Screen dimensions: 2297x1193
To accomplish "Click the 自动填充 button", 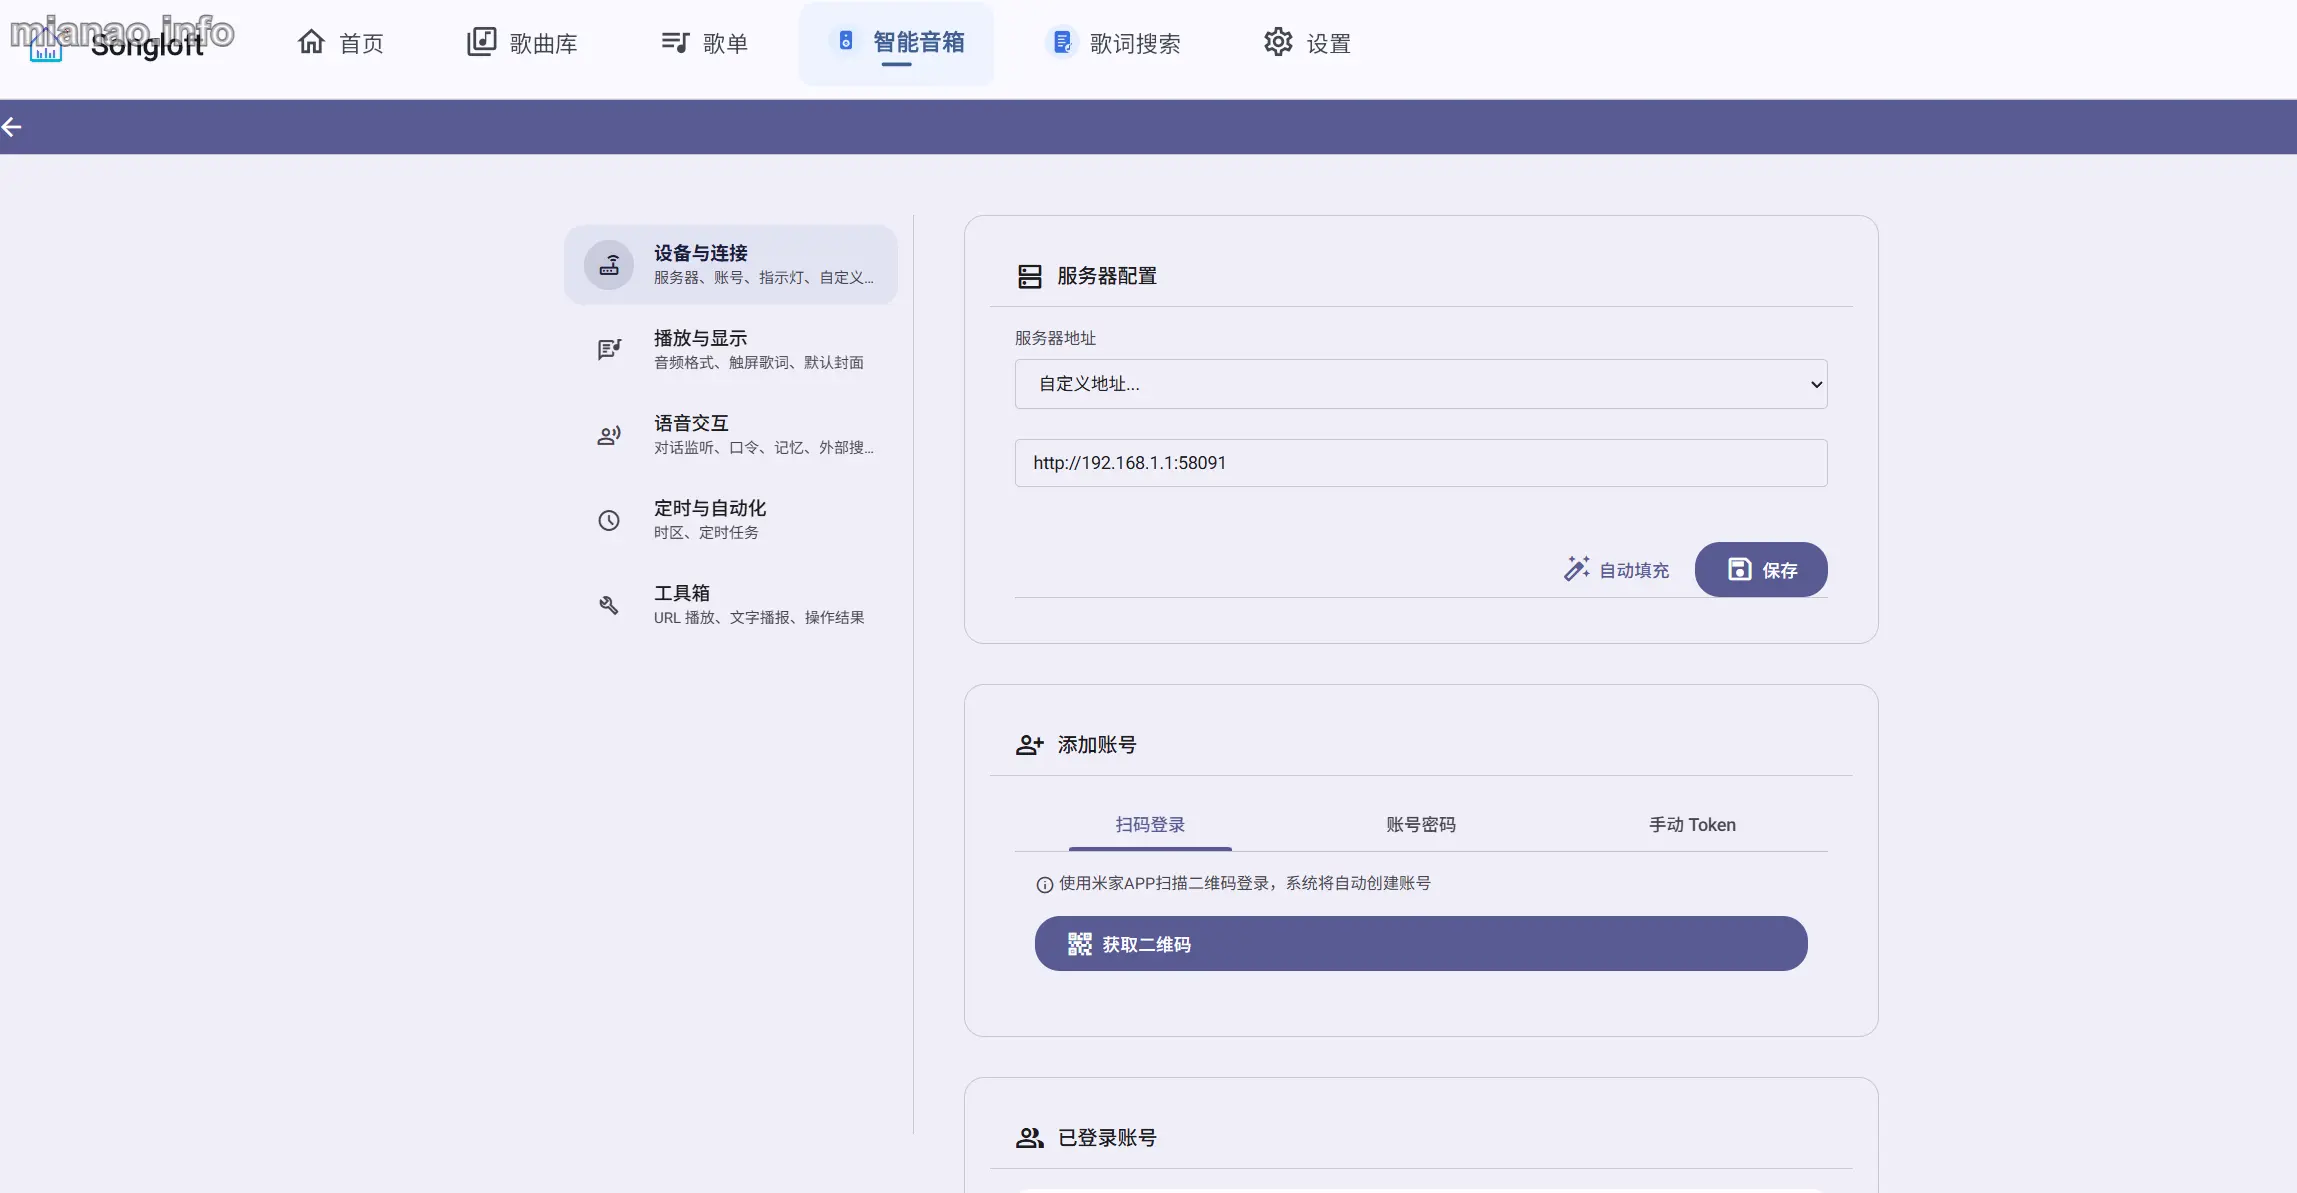I will coord(1616,570).
